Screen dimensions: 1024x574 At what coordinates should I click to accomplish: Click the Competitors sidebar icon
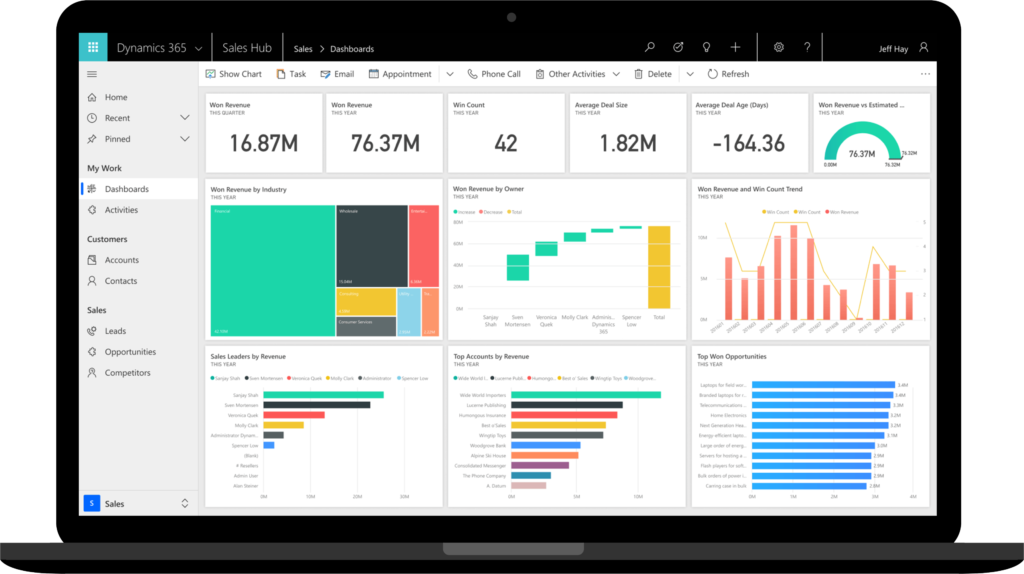click(x=92, y=373)
